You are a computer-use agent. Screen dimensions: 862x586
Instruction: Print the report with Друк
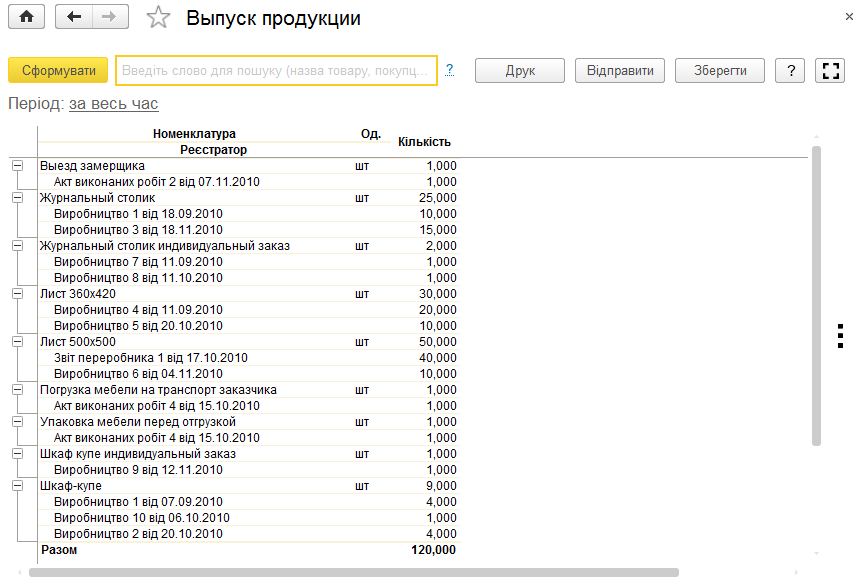[x=520, y=70]
